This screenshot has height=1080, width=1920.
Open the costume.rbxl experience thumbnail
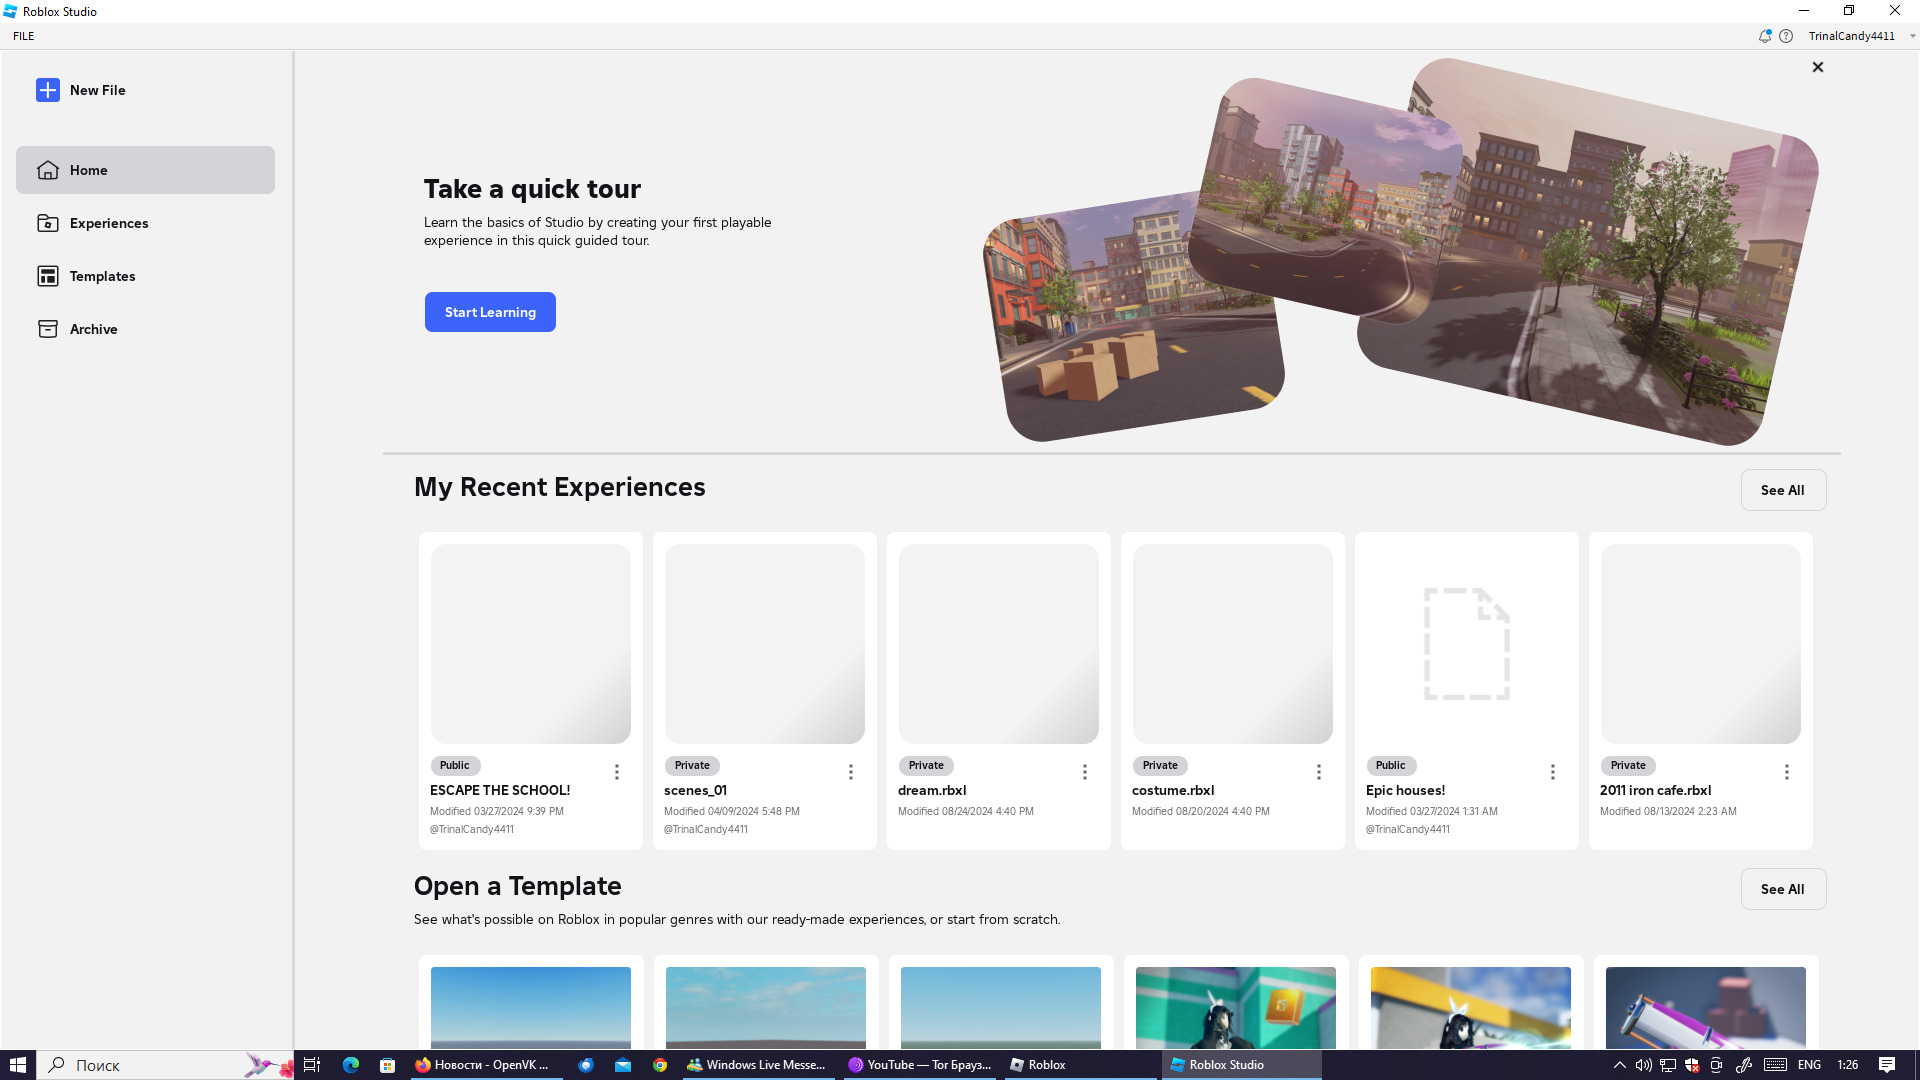(1232, 644)
